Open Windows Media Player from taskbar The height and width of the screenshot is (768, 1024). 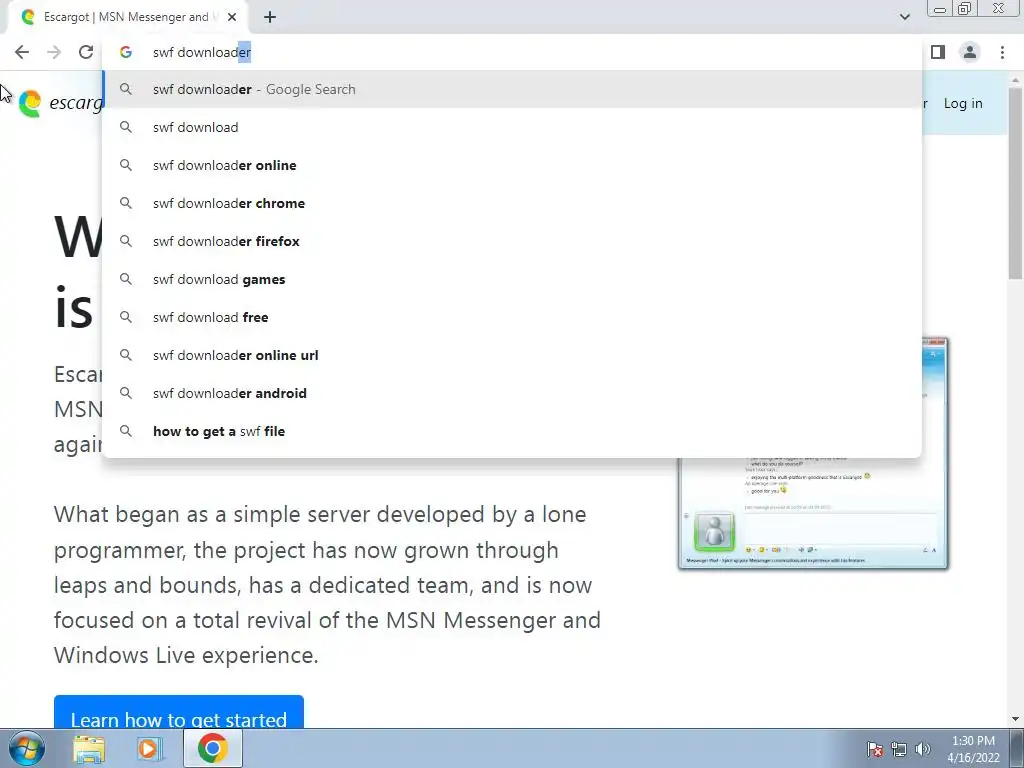click(150, 749)
